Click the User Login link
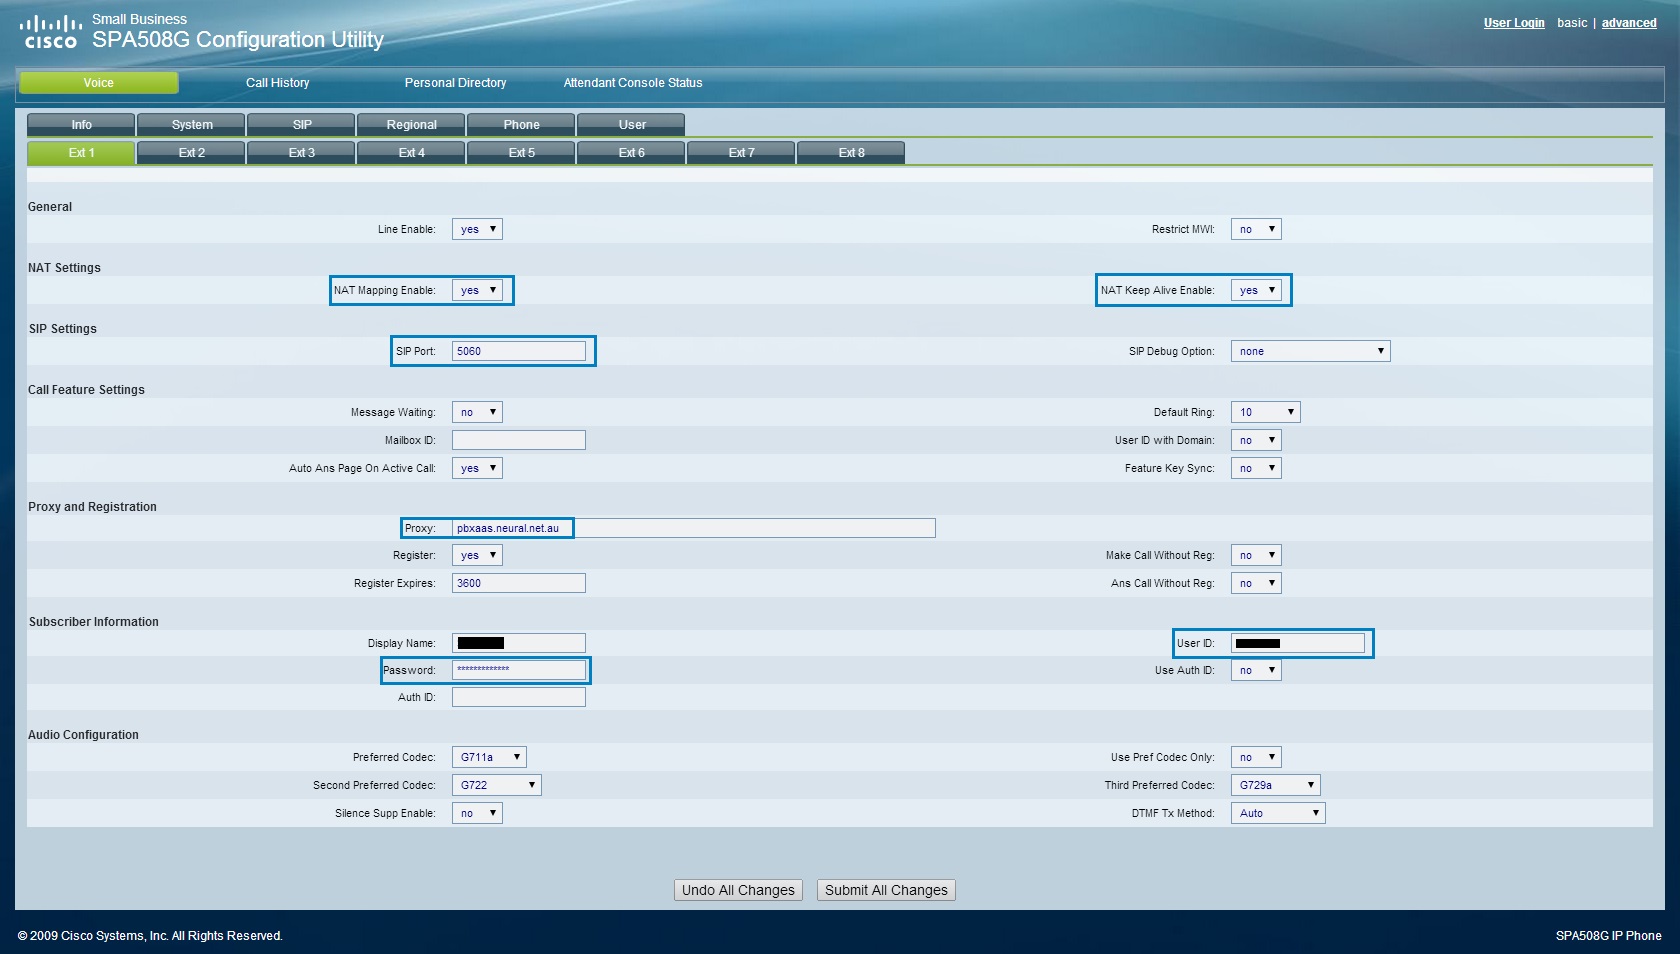 pos(1514,23)
